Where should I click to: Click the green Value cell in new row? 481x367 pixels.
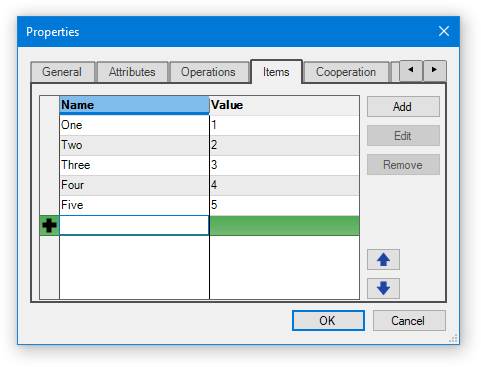pyautogui.click(x=284, y=226)
